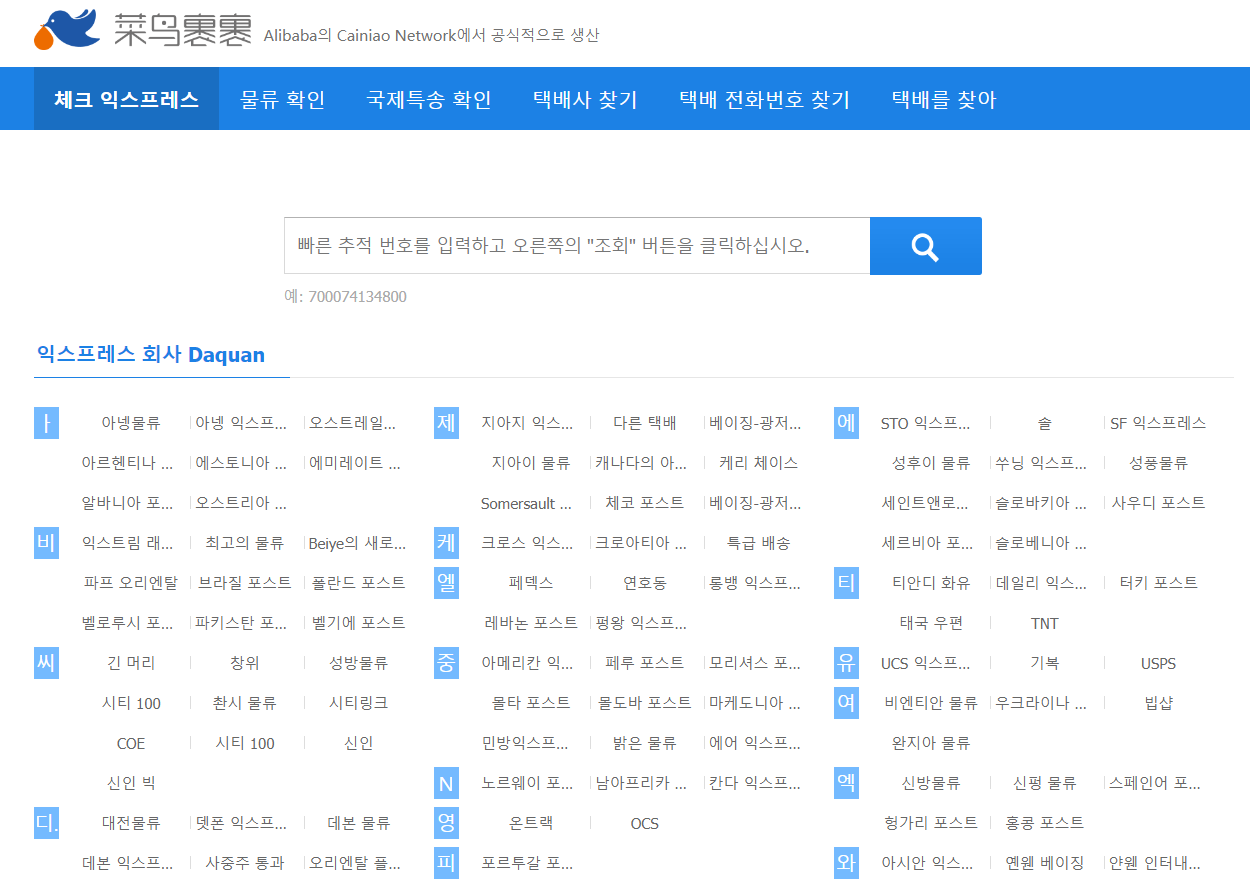Open the 옌웬 베이징 link
The width and height of the screenshot is (1250, 881).
pos(1044,863)
